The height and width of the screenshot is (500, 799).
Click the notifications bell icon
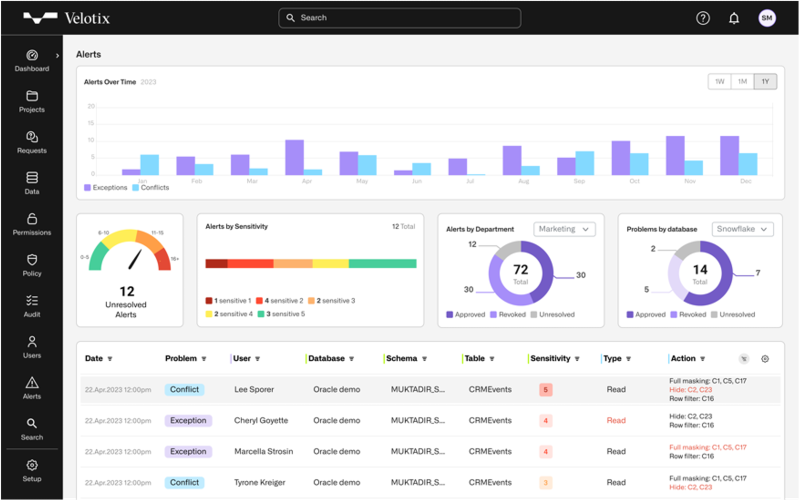pos(734,18)
